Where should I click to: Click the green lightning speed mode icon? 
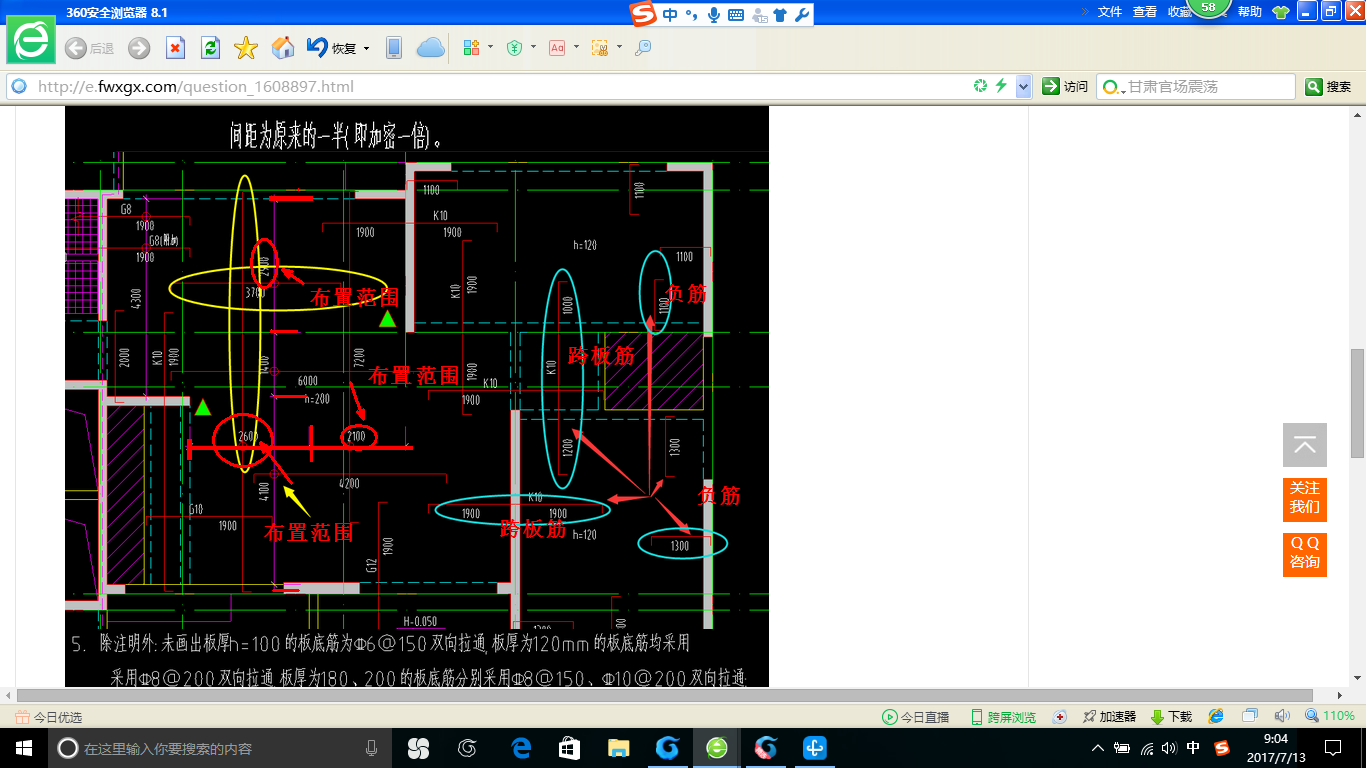pyautogui.click(x=1001, y=86)
